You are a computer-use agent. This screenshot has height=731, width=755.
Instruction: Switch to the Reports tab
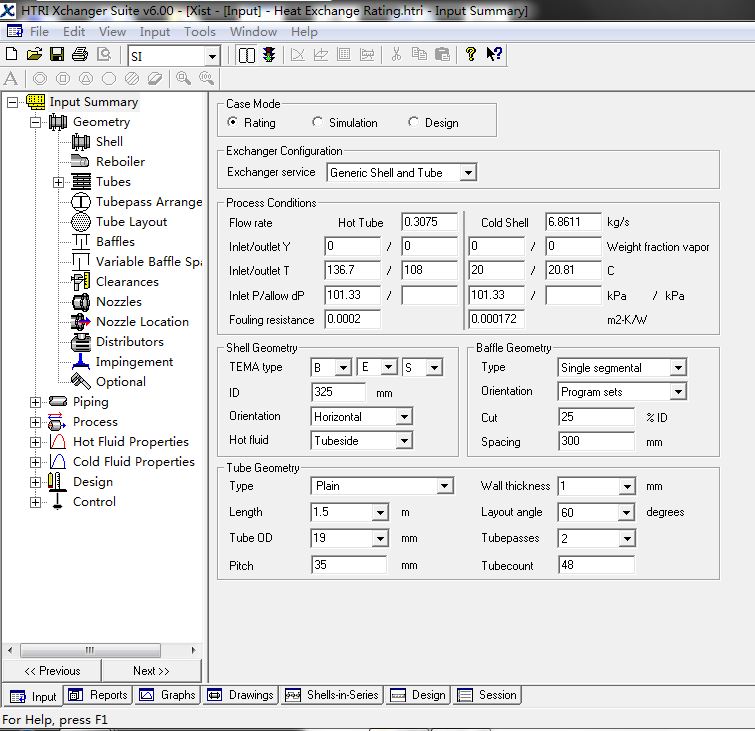pos(98,695)
